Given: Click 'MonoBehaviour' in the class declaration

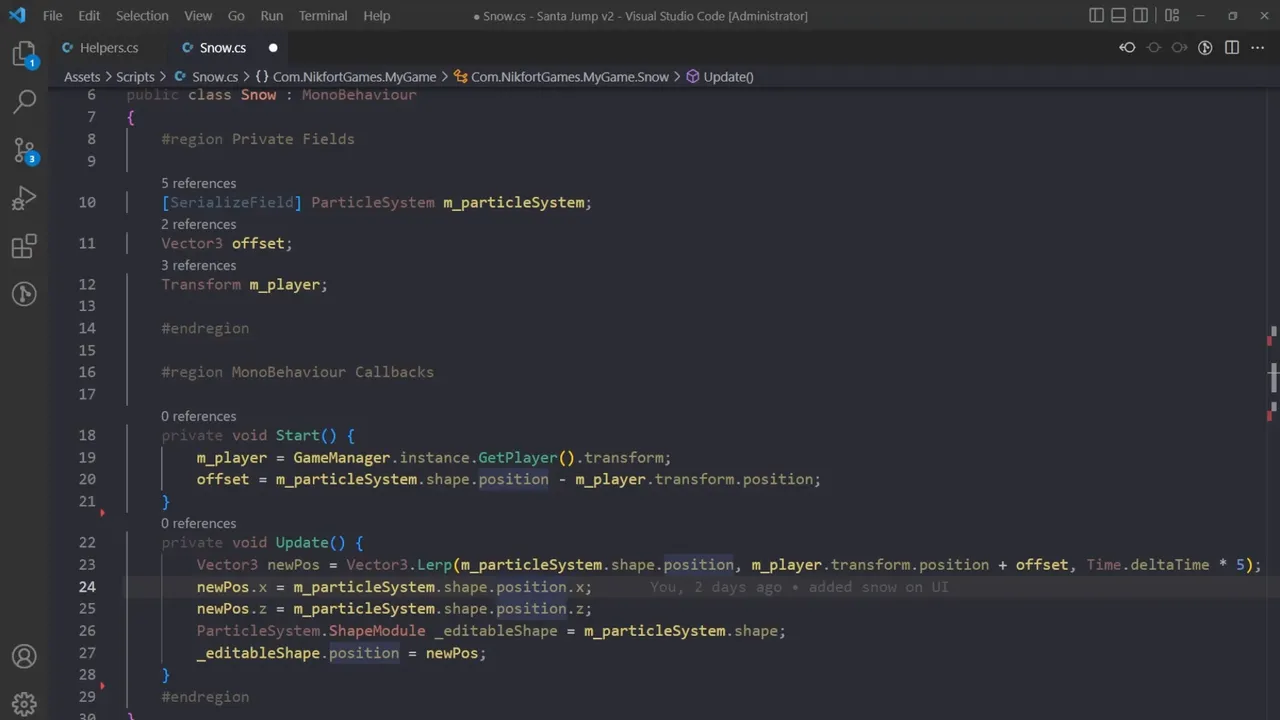Looking at the screenshot, I should click(359, 95).
